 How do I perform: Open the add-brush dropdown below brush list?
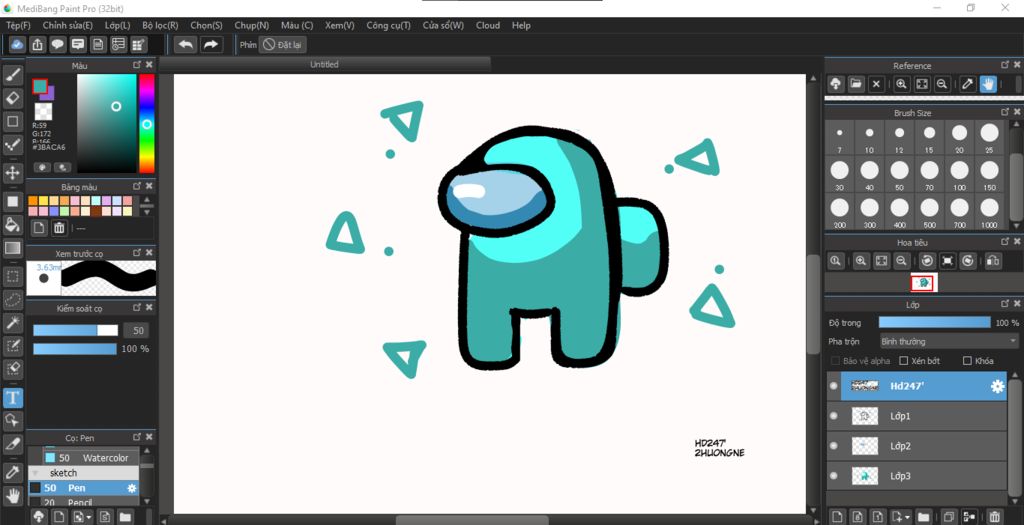88,518
